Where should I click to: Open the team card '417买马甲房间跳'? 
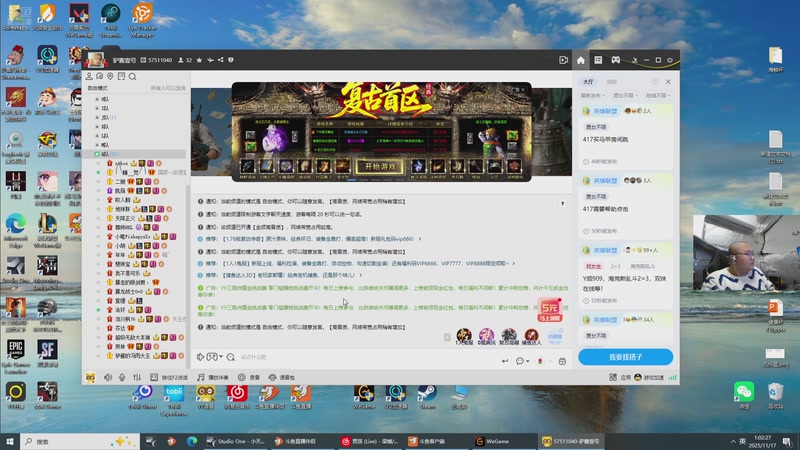pos(626,136)
